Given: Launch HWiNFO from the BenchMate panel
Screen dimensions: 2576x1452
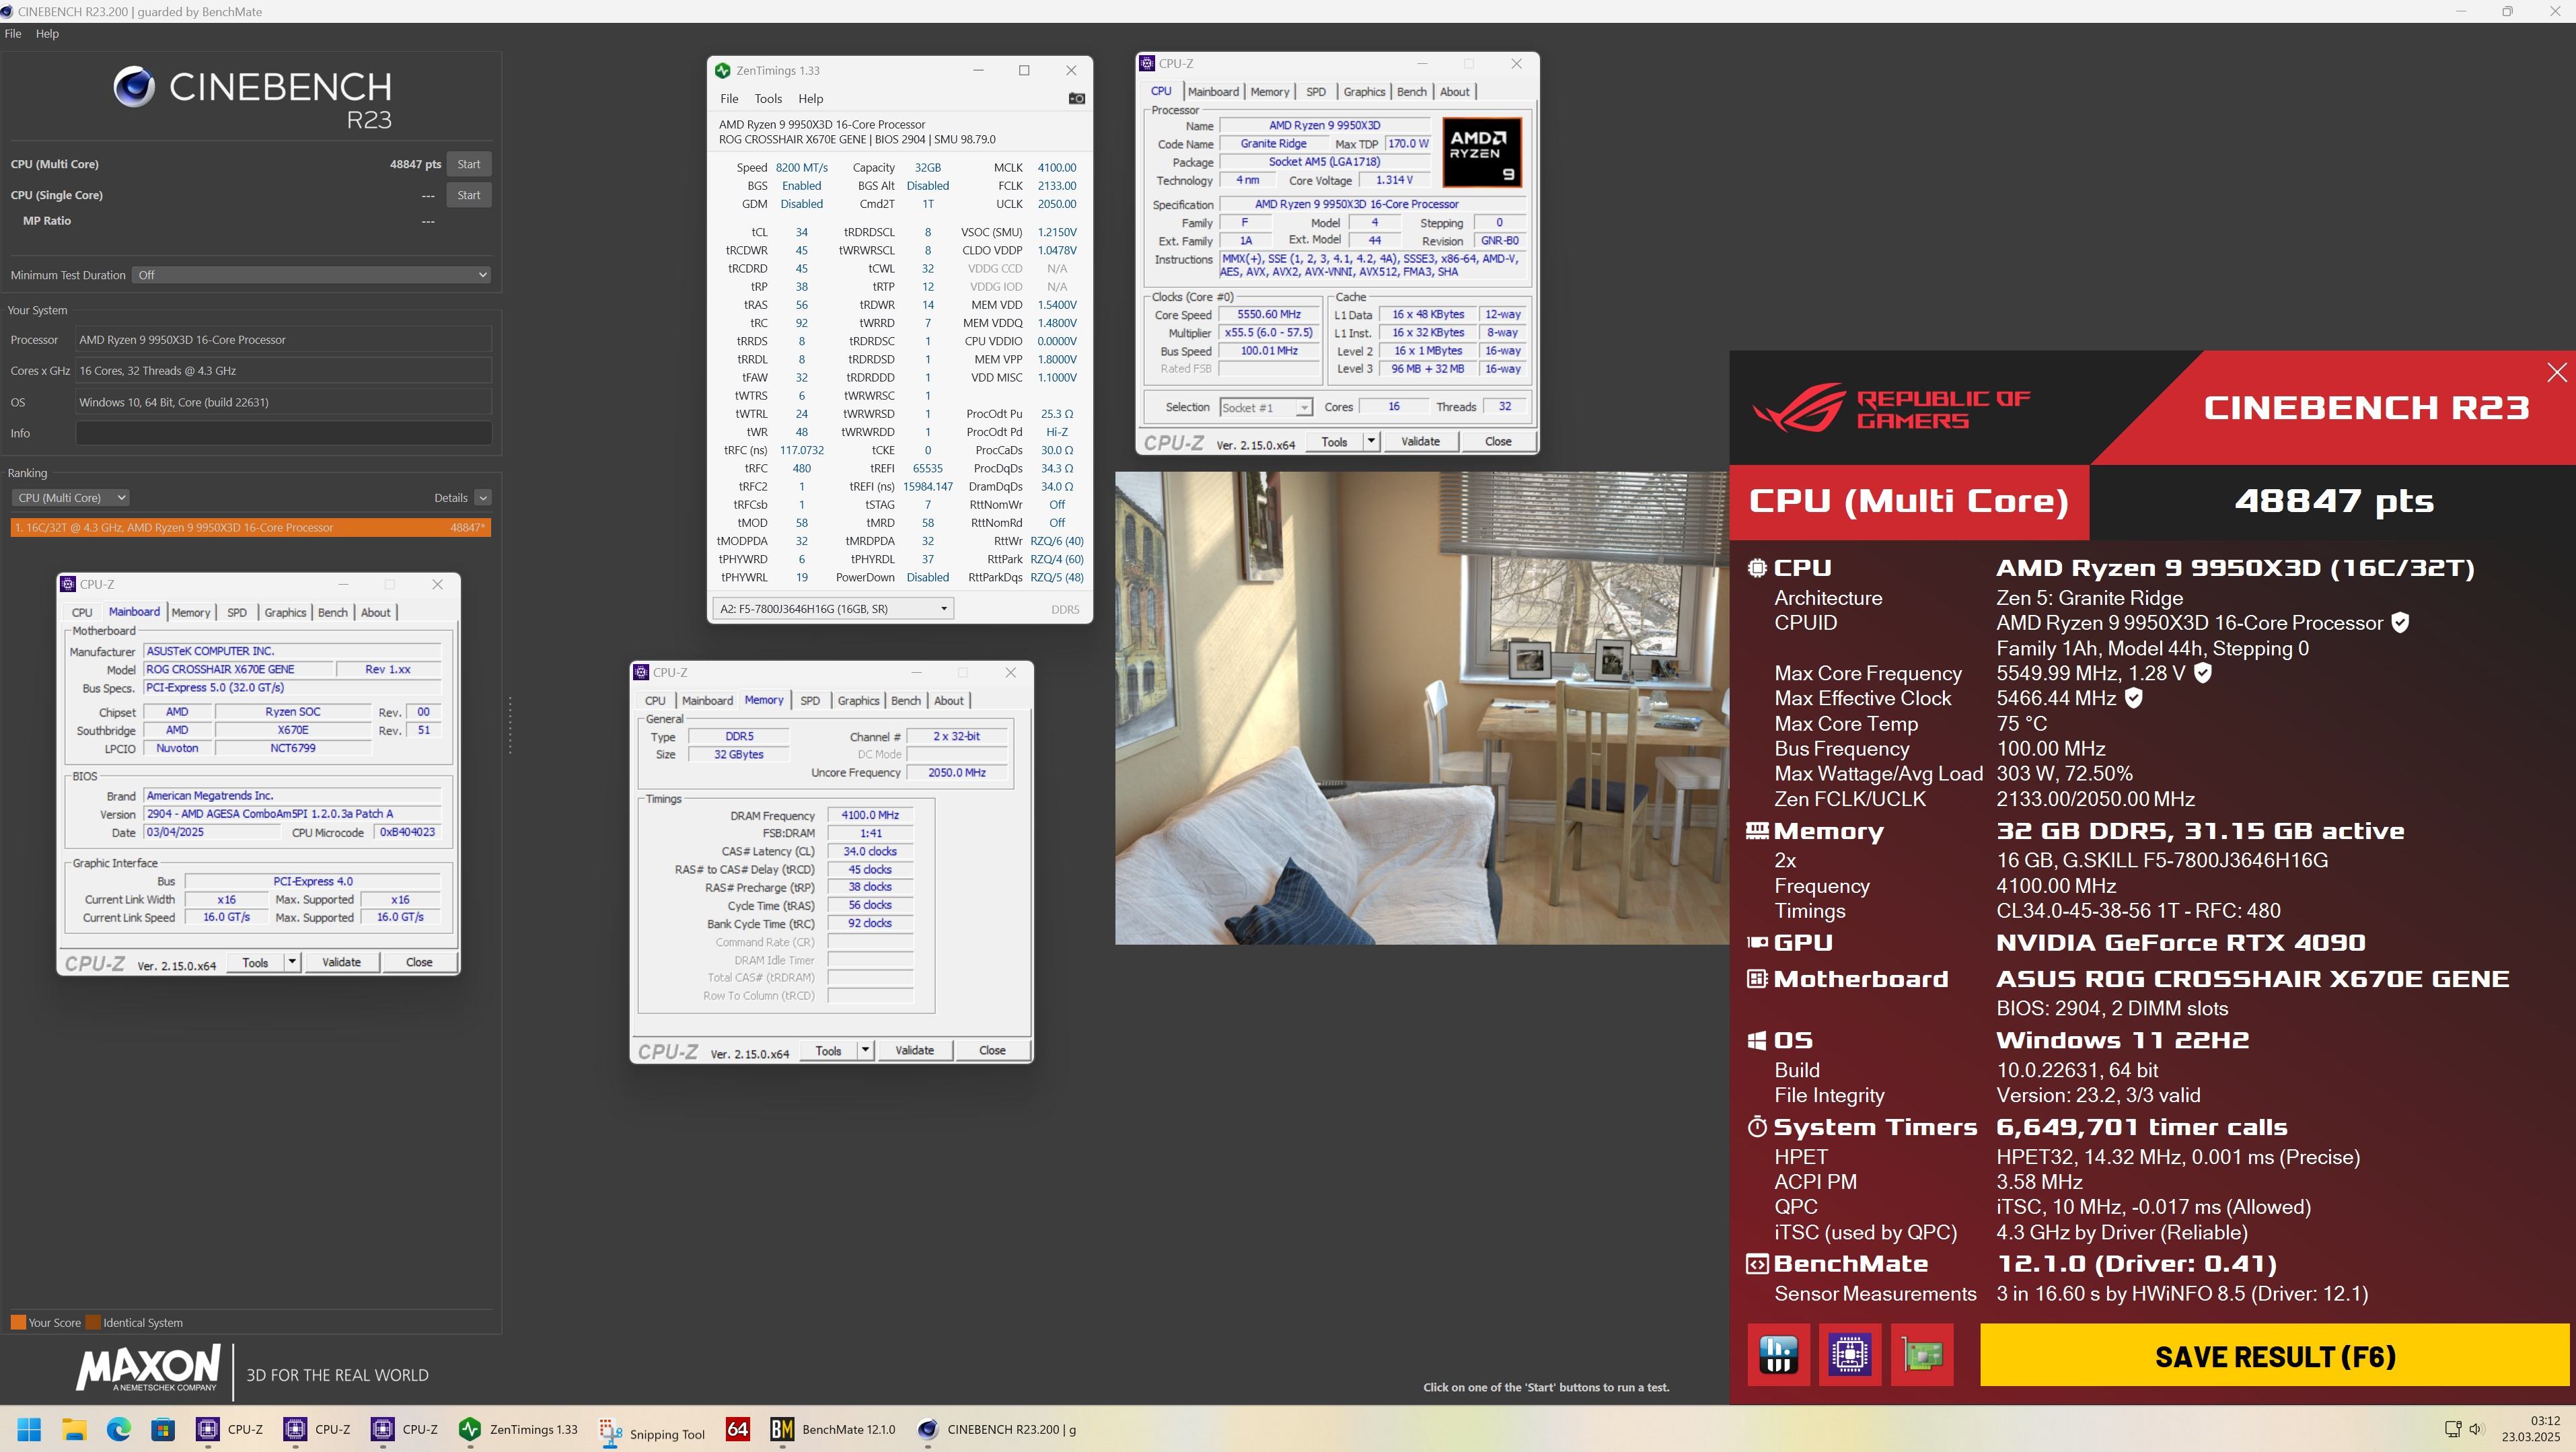Looking at the screenshot, I should click(1778, 1355).
